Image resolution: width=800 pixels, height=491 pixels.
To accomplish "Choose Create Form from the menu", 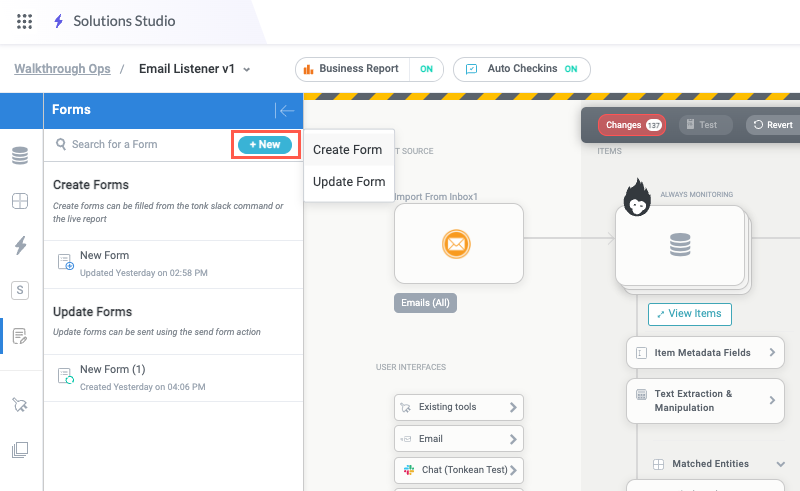I will click(x=348, y=150).
